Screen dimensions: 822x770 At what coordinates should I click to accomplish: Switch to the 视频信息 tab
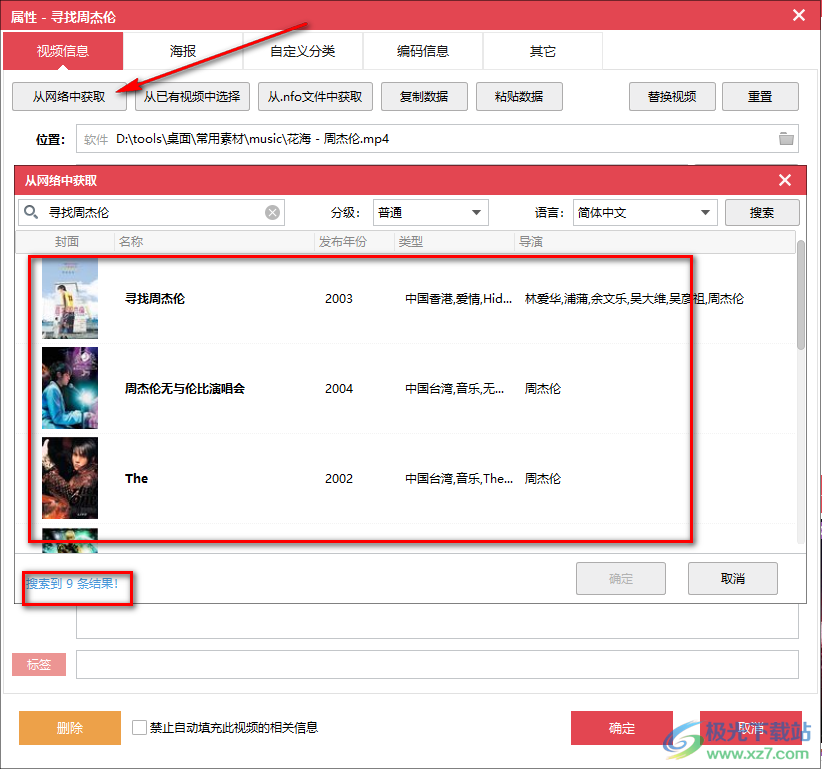tap(63, 51)
